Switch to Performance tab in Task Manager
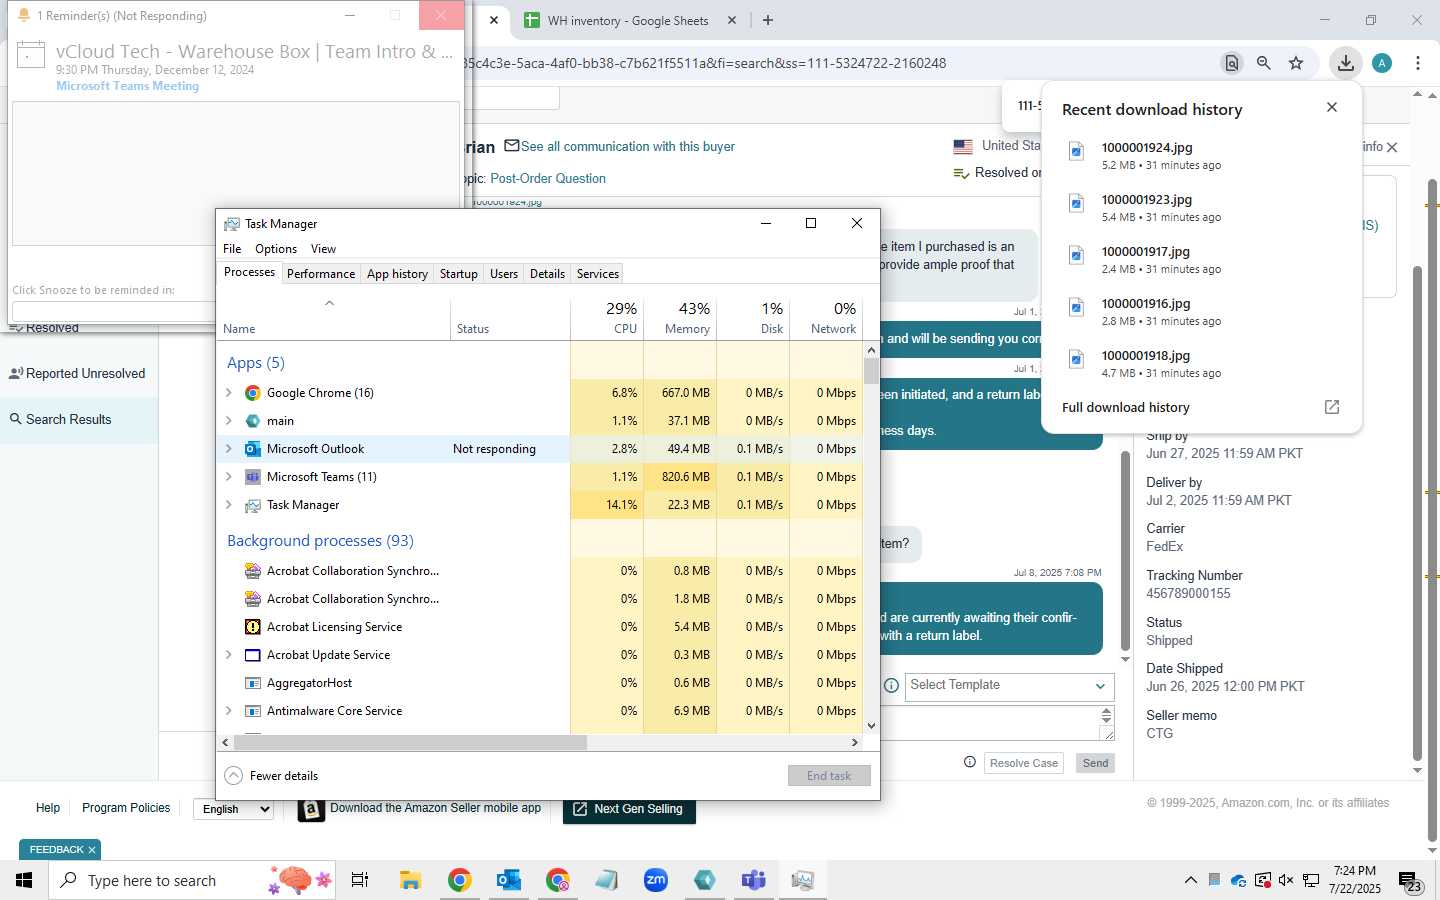This screenshot has width=1440, height=900. pos(320,274)
